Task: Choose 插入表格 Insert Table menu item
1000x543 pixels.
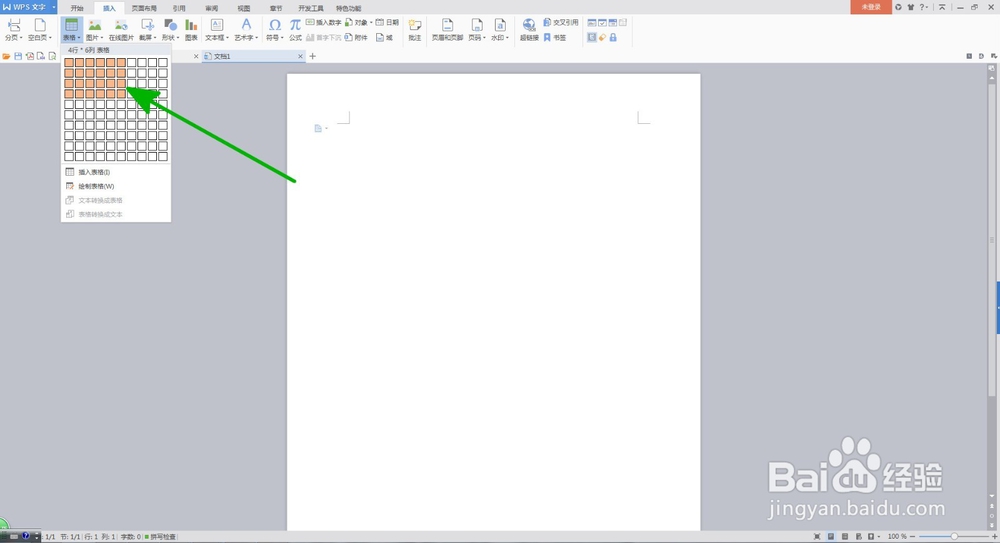Action: [x=116, y=172]
